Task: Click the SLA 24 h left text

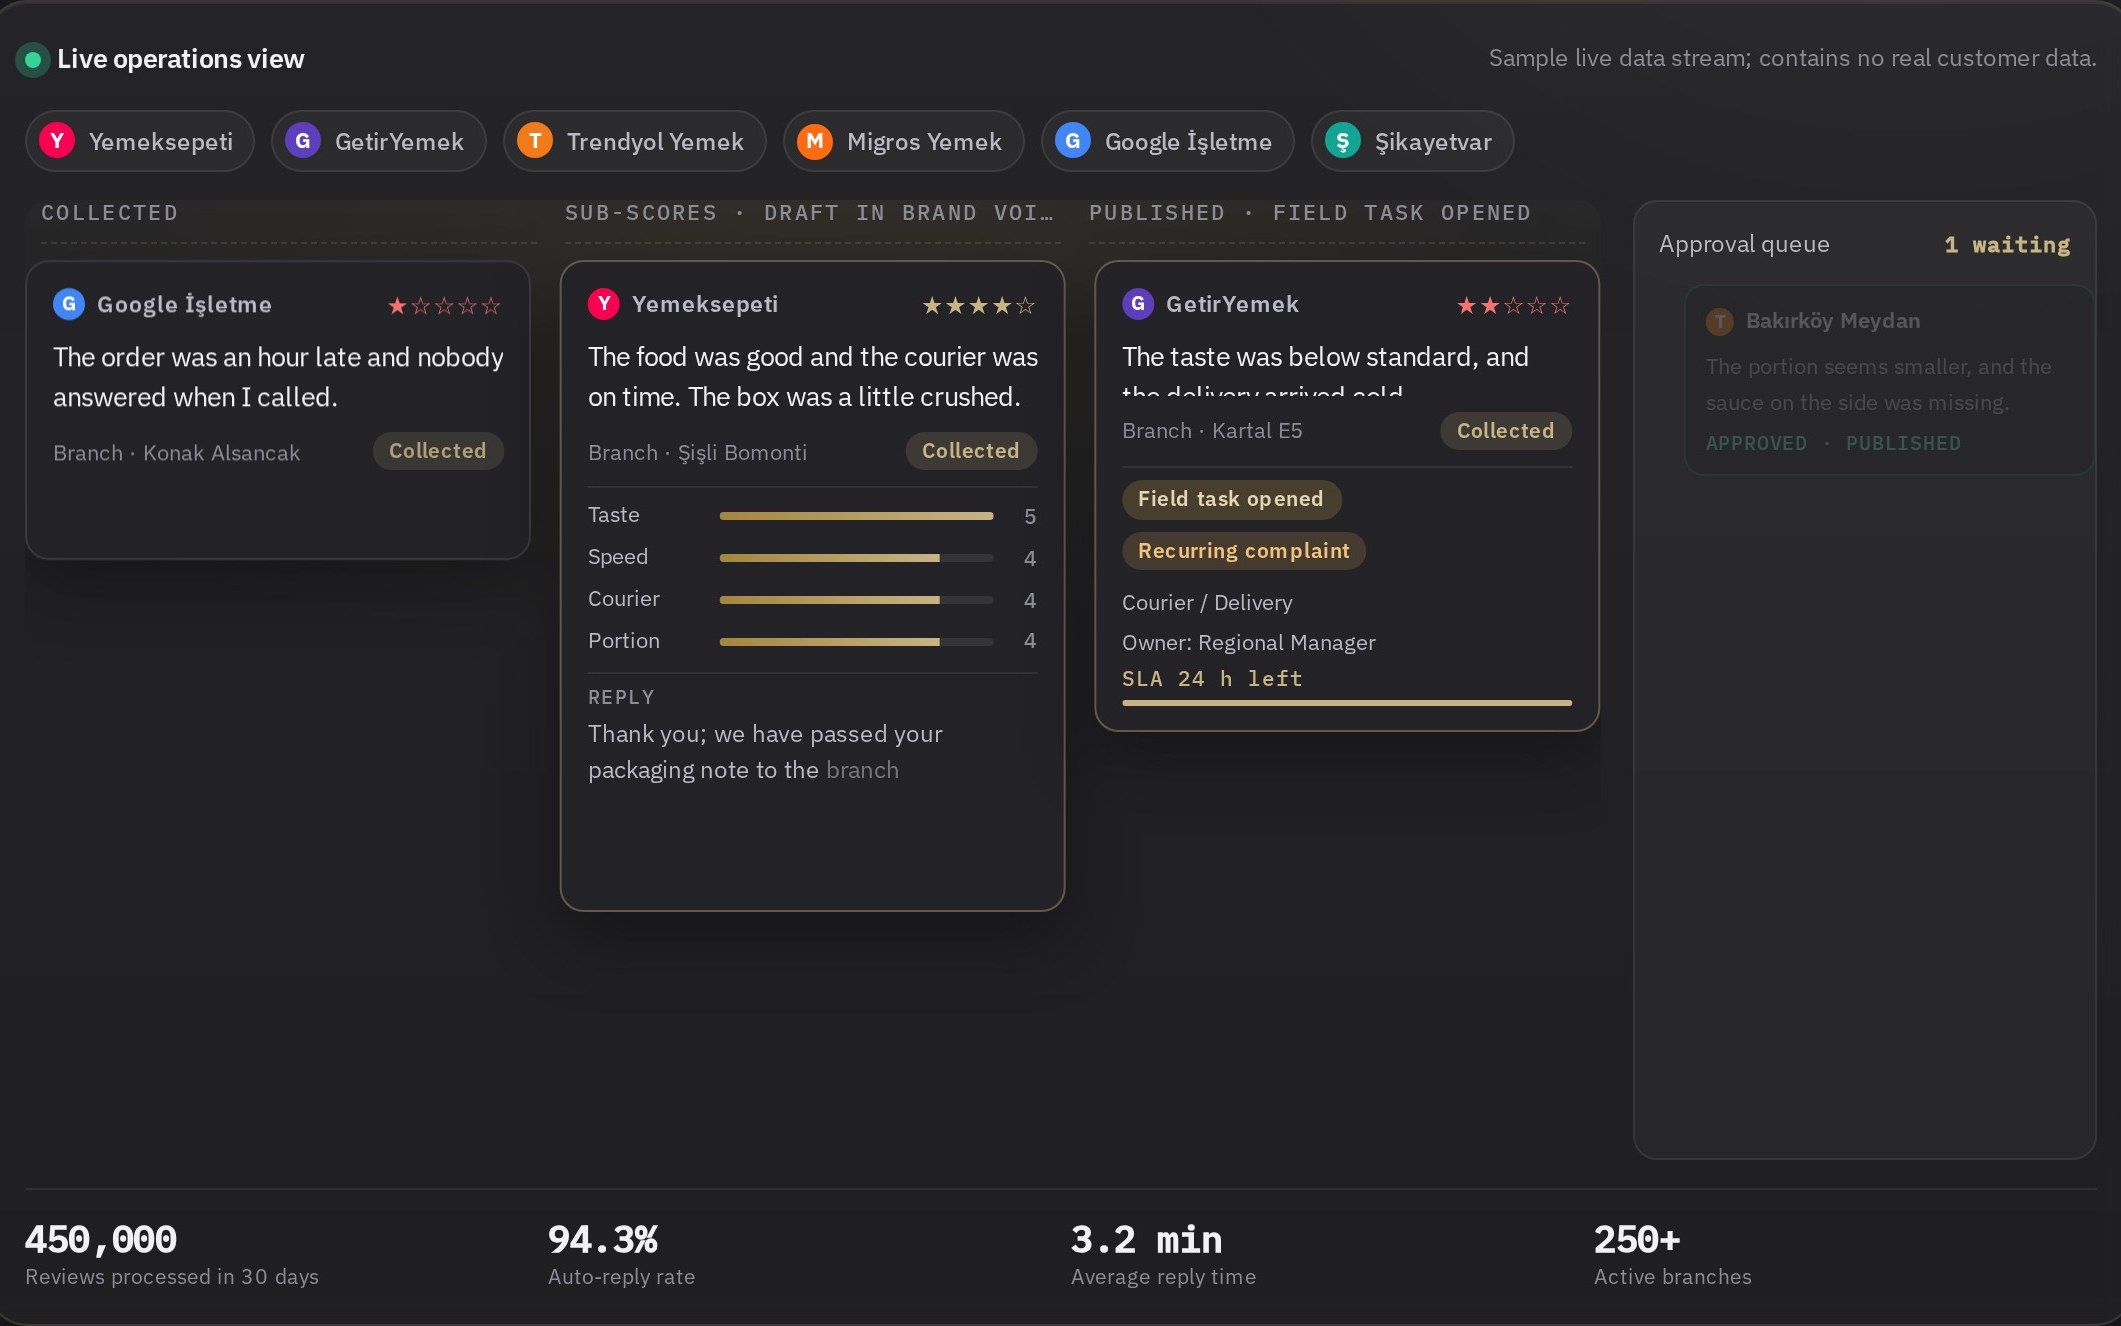Action: tap(1212, 679)
